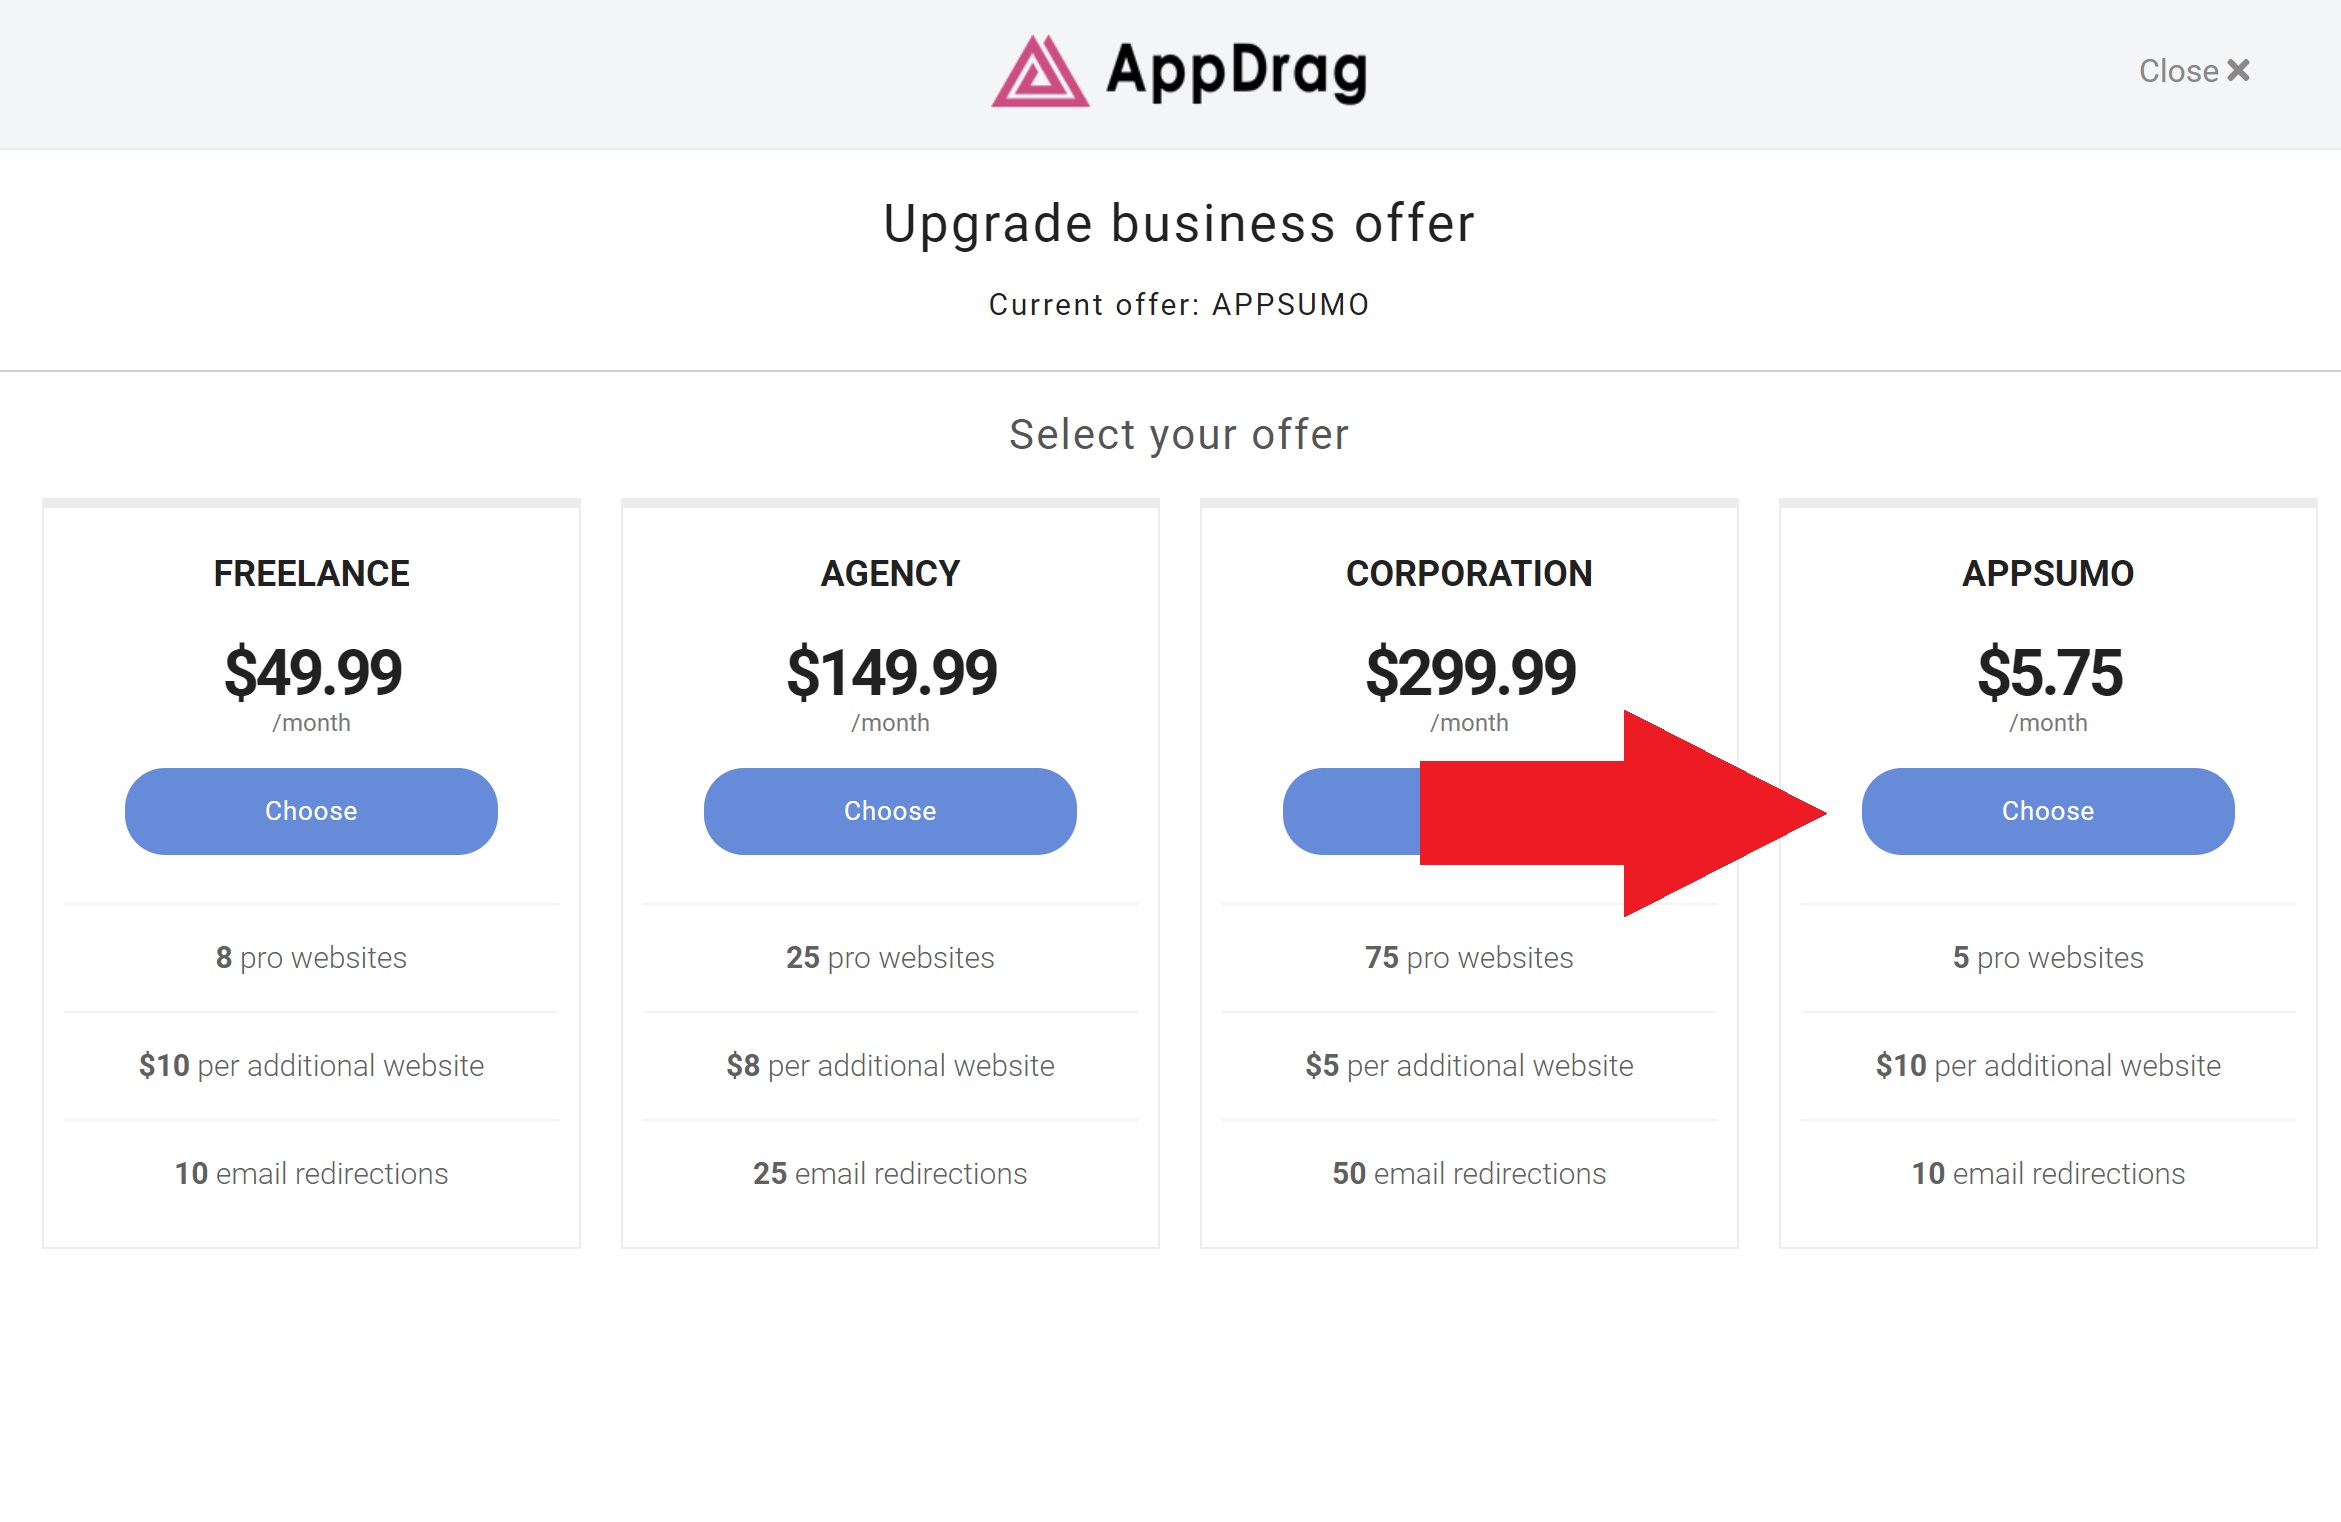
Task: Click the FREELANCE plan title
Action: click(311, 573)
